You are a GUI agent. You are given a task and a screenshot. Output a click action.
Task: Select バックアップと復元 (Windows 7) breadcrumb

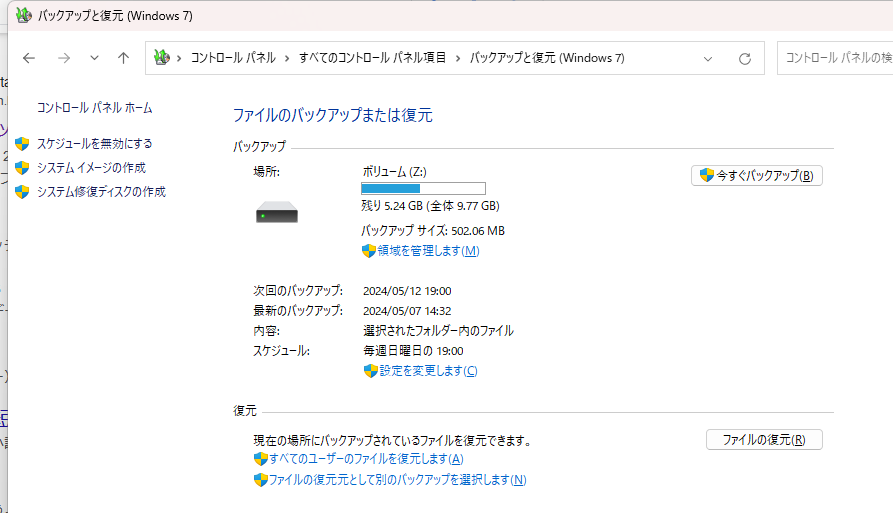click(x=547, y=58)
